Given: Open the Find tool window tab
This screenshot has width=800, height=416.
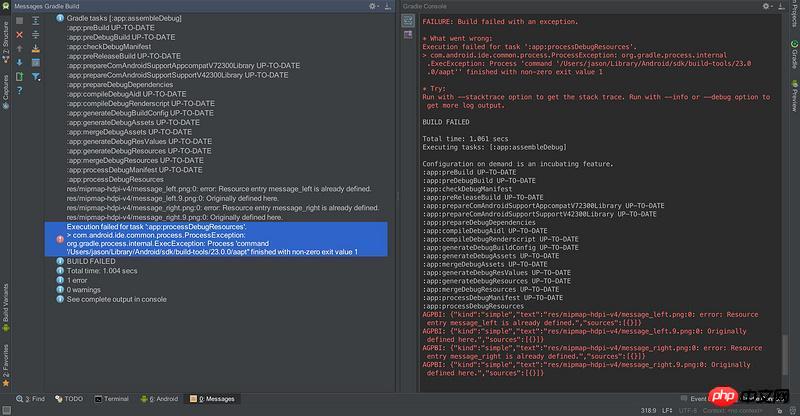Looking at the screenshot, I should pyautogui.click(x=30, y=399).
